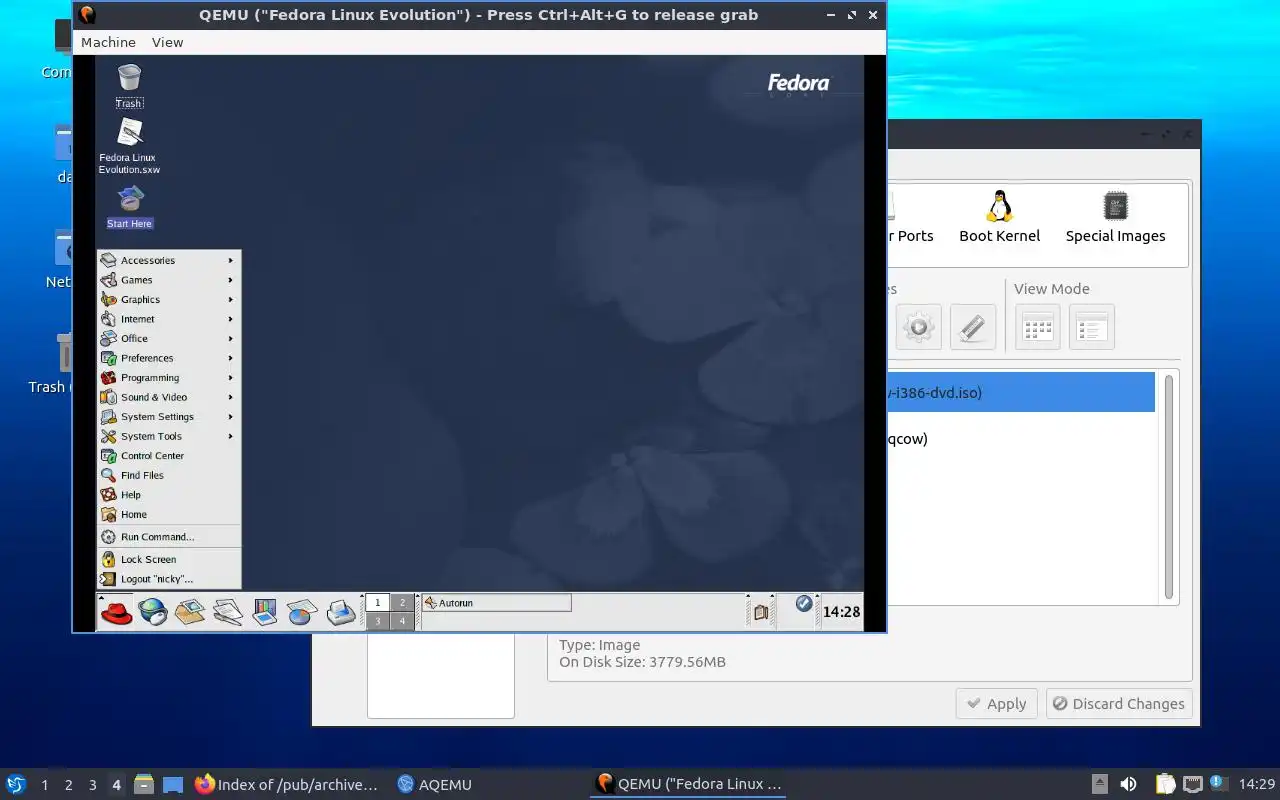Expand the Preferences submenu

point(168,358)
